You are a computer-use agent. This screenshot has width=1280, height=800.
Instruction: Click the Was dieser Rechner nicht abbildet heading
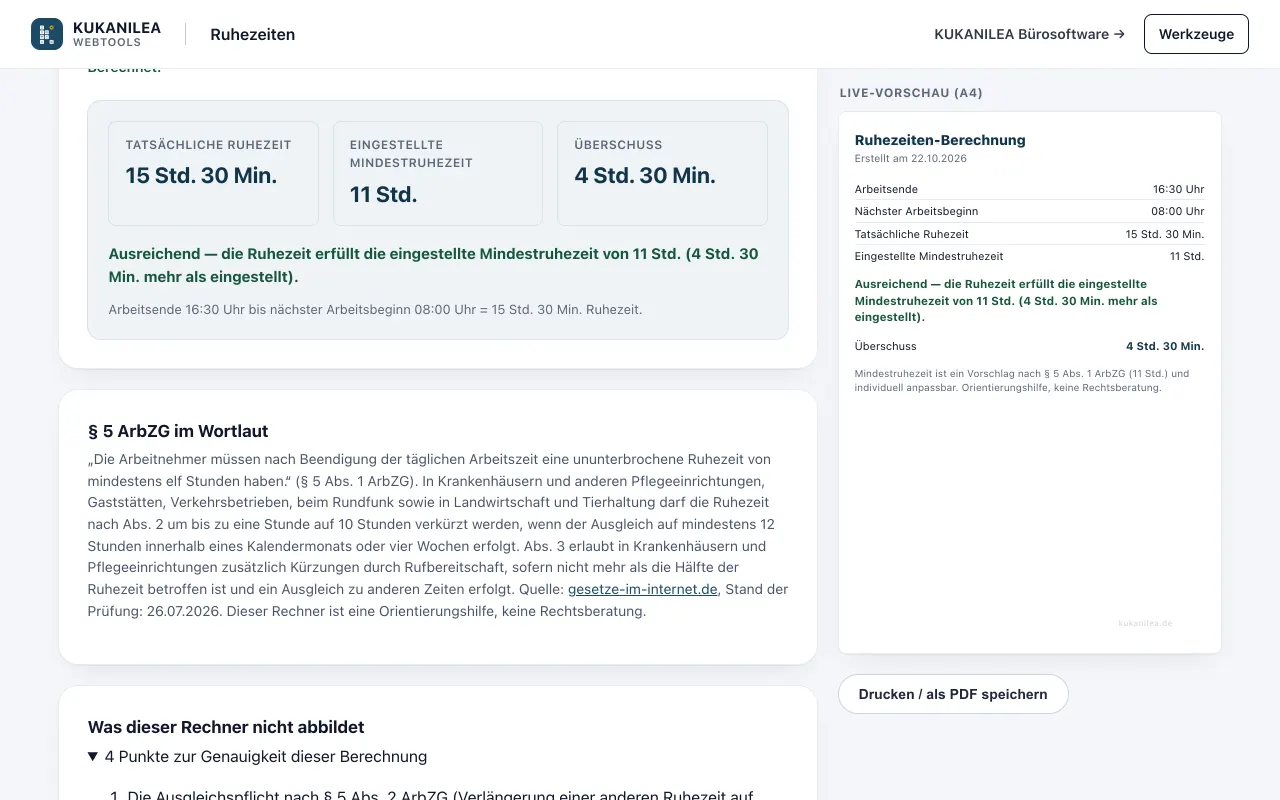226,727
